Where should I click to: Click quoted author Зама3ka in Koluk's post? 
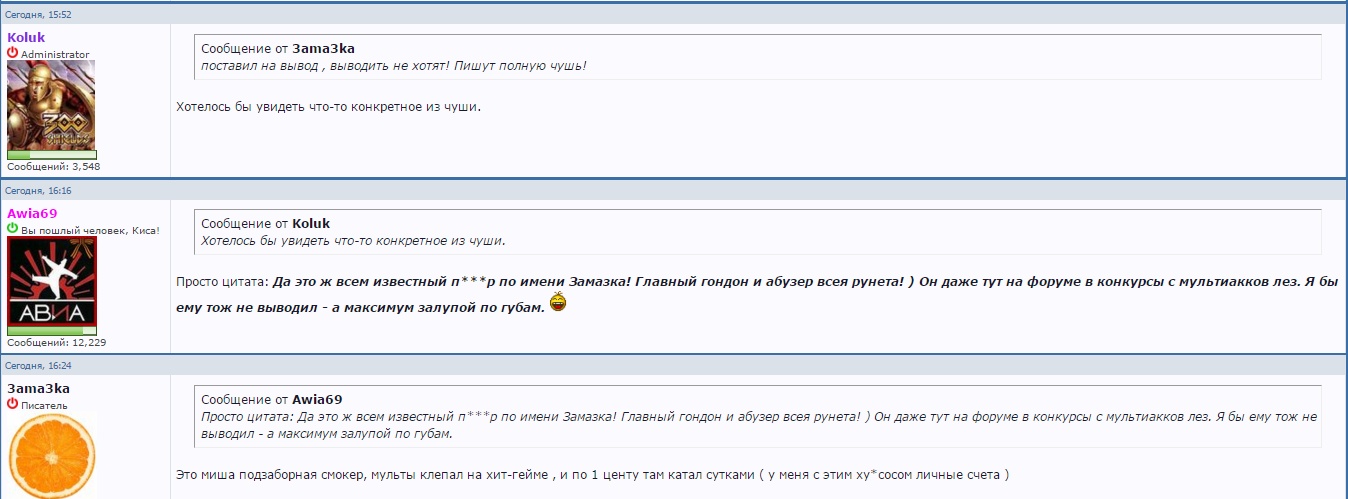tap(323, 48)
